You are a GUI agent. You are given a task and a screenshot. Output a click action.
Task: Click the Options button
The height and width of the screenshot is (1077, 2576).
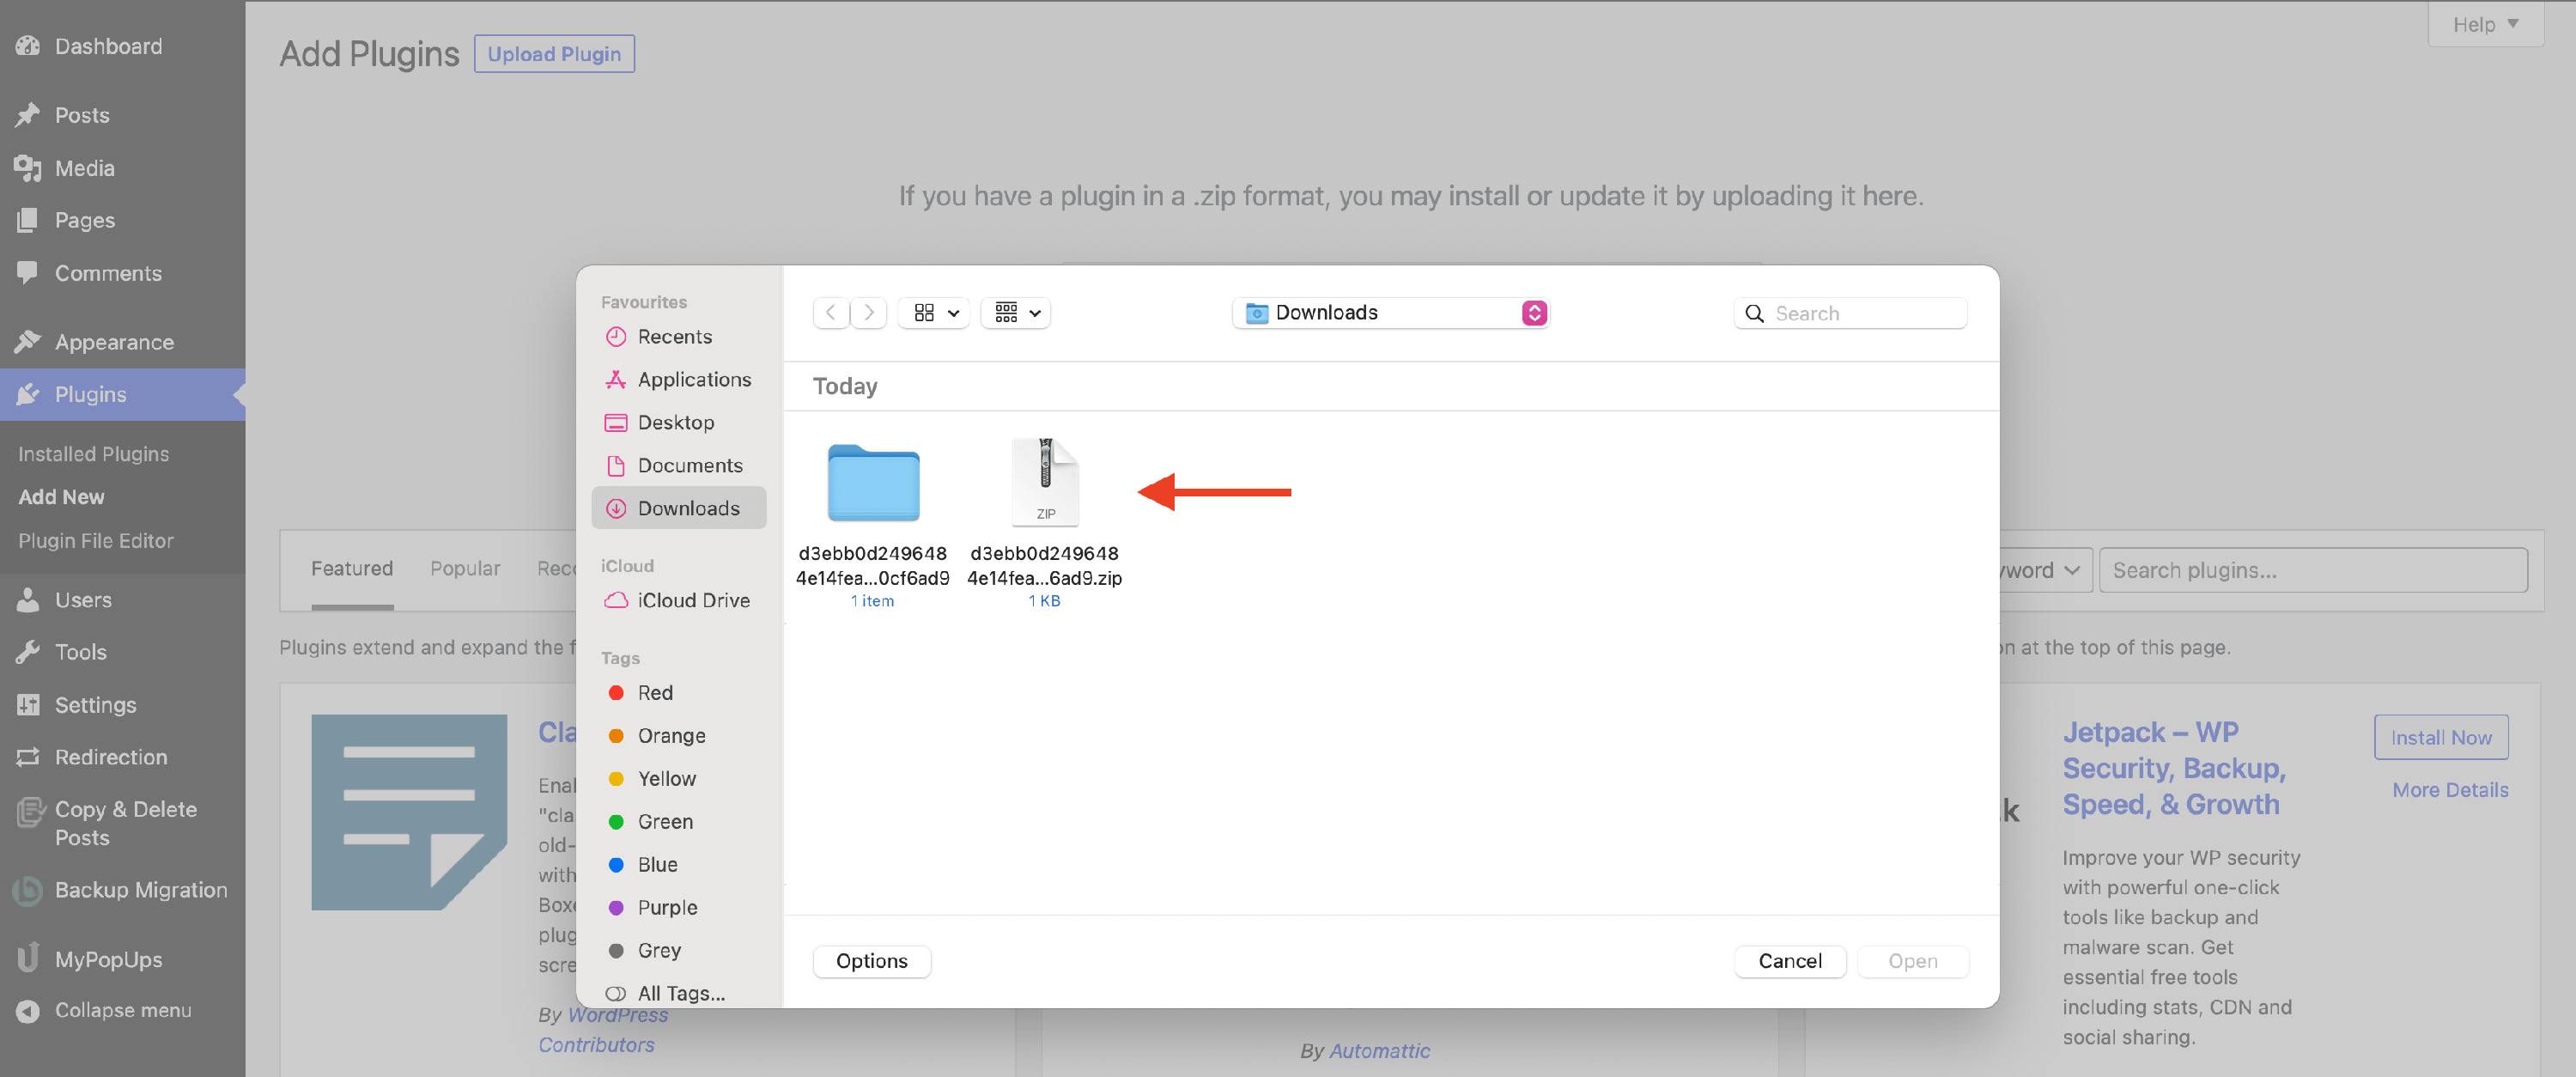871,961
